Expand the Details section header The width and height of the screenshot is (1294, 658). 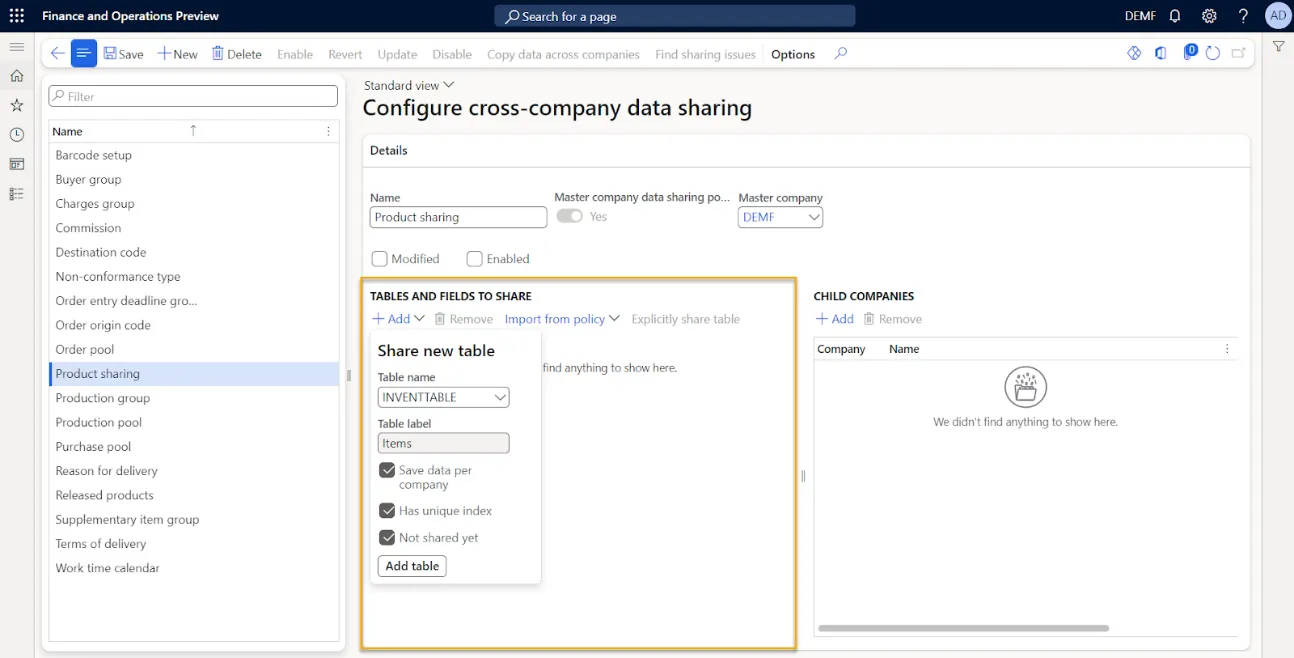pos(806,150)
